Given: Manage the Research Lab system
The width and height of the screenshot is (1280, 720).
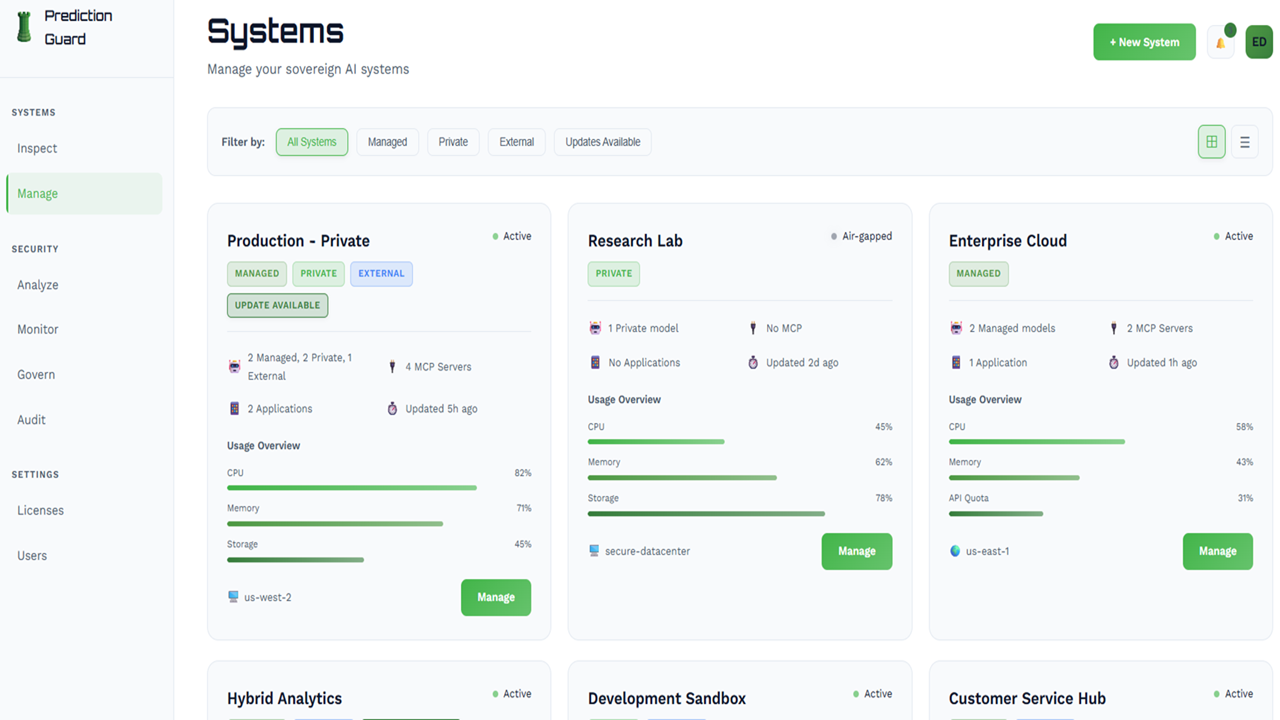Looking at the screenshot, I should tap(857, 551).
